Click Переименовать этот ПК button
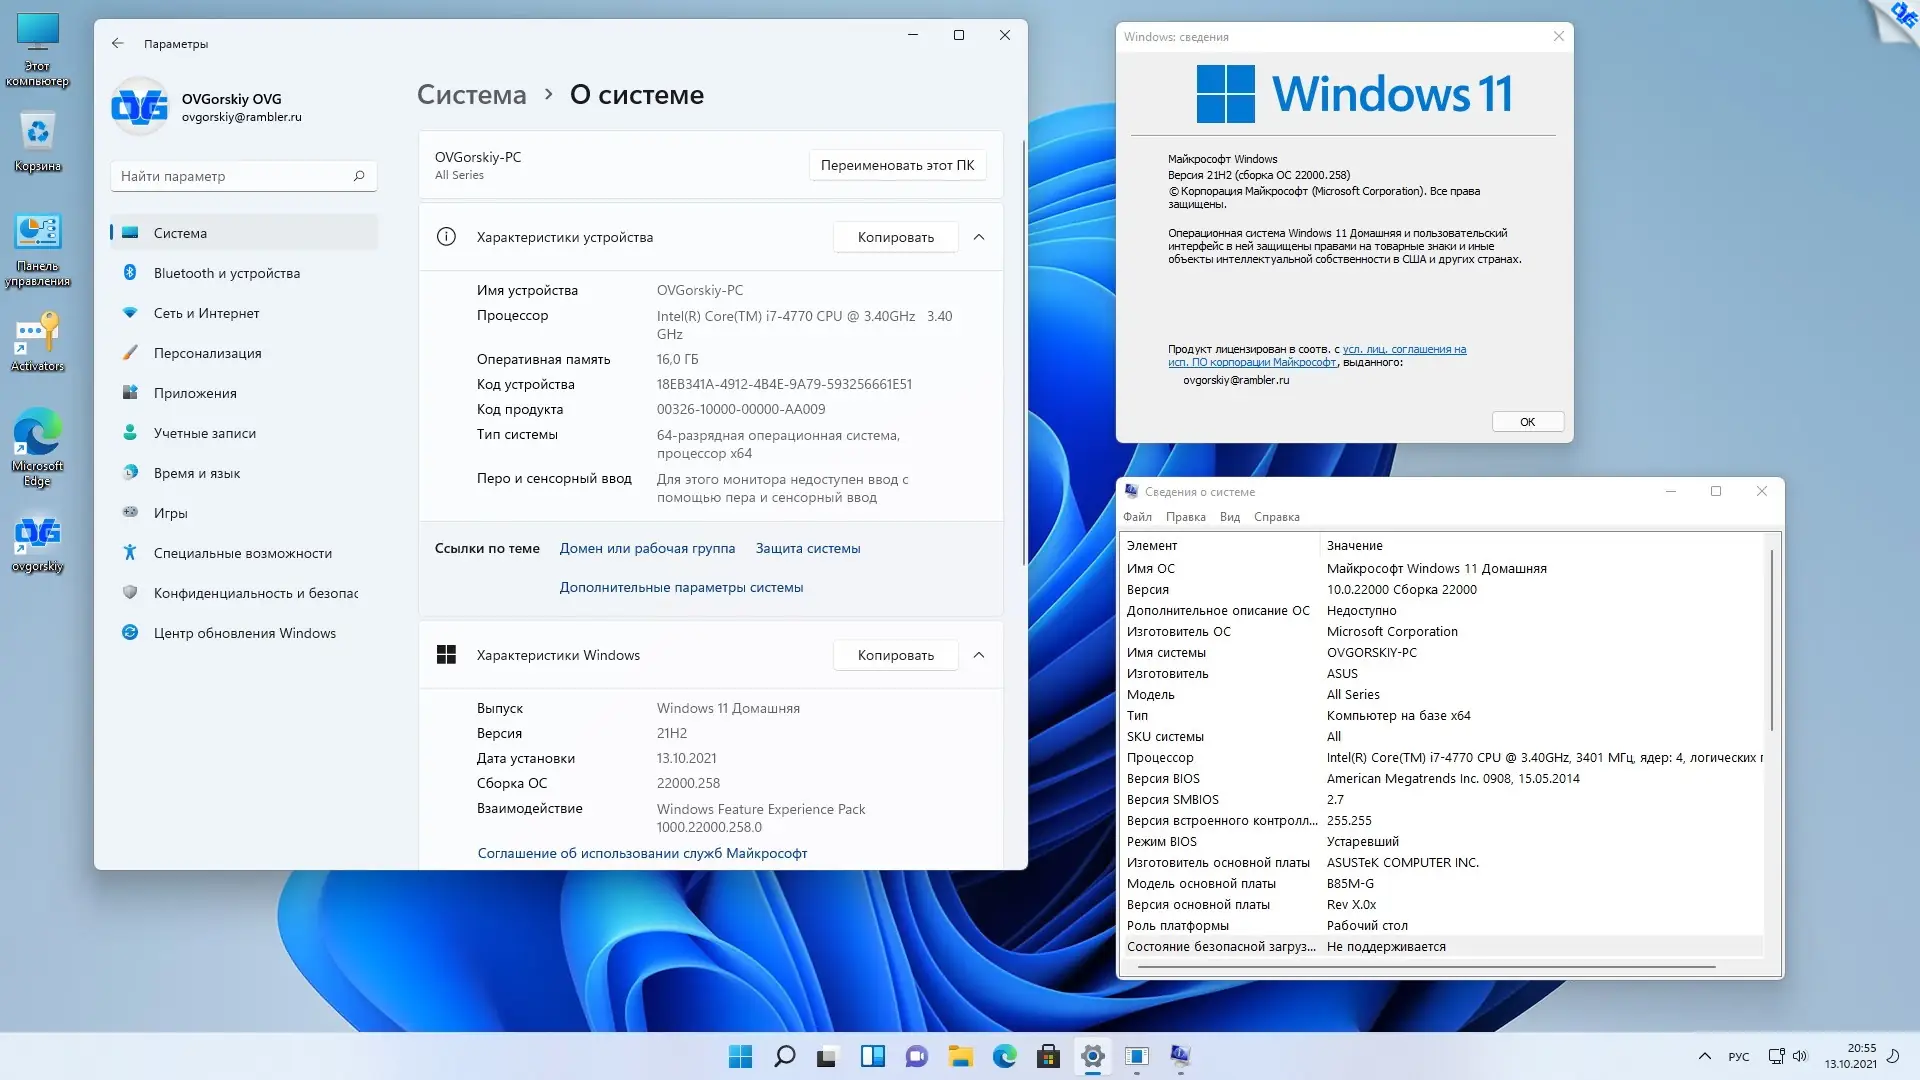The width and height of the screenshot is (1920, 1080). pos(897,165)
